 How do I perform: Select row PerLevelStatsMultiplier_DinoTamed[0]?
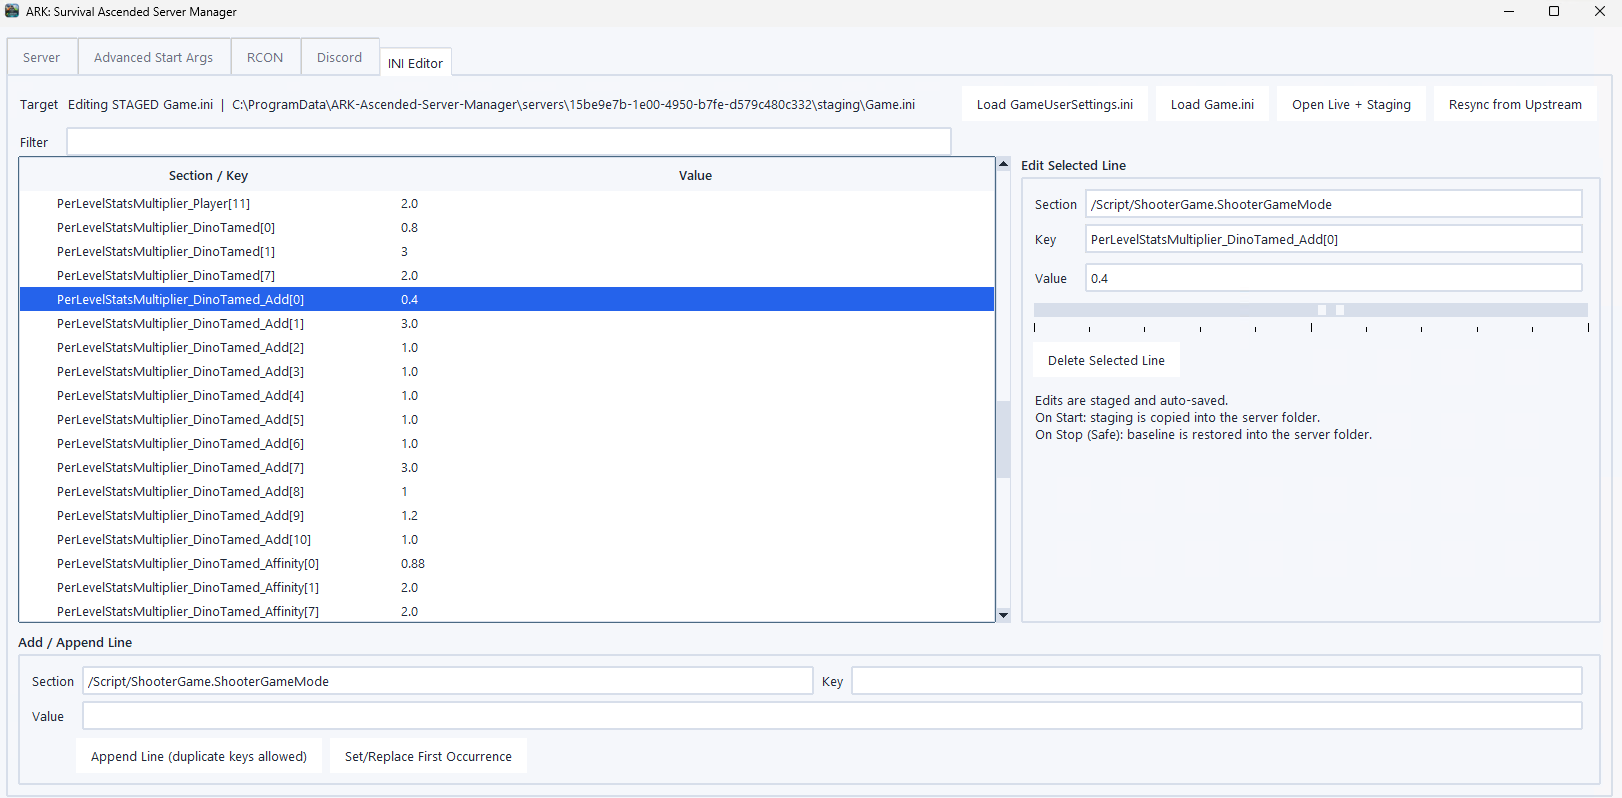tap(507, 227)
